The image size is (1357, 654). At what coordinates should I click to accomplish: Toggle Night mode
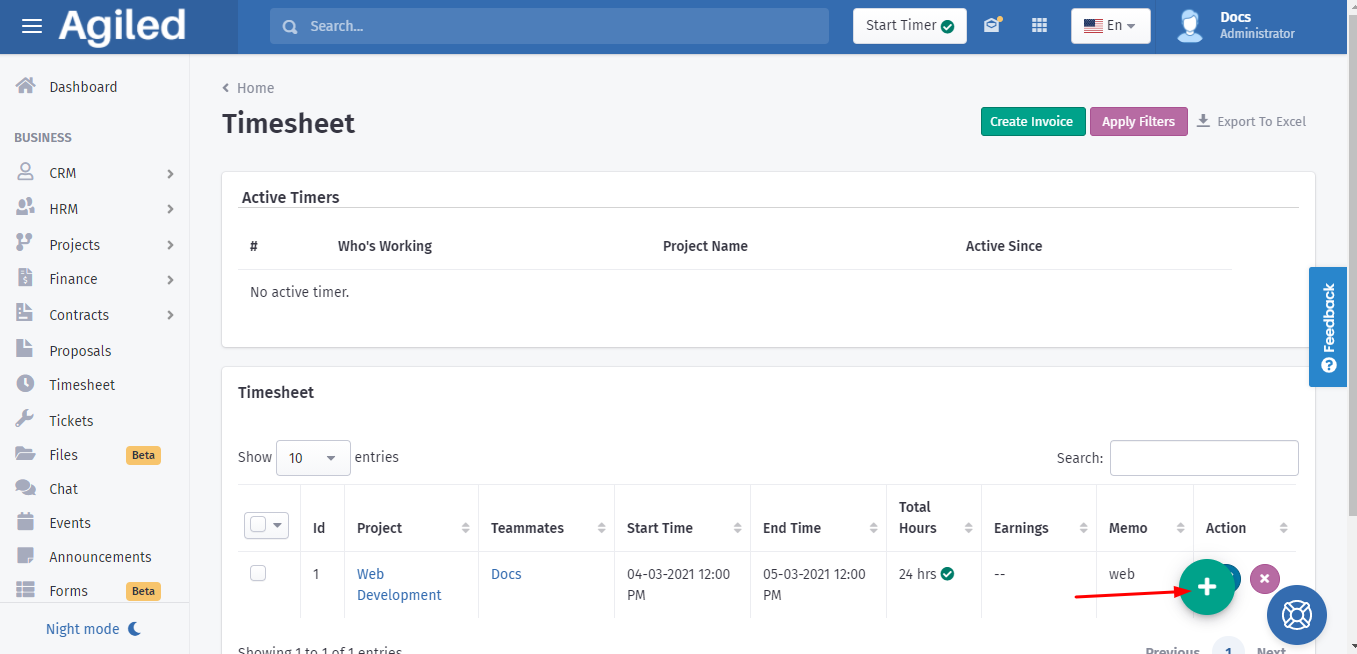(x=93, y=629)
